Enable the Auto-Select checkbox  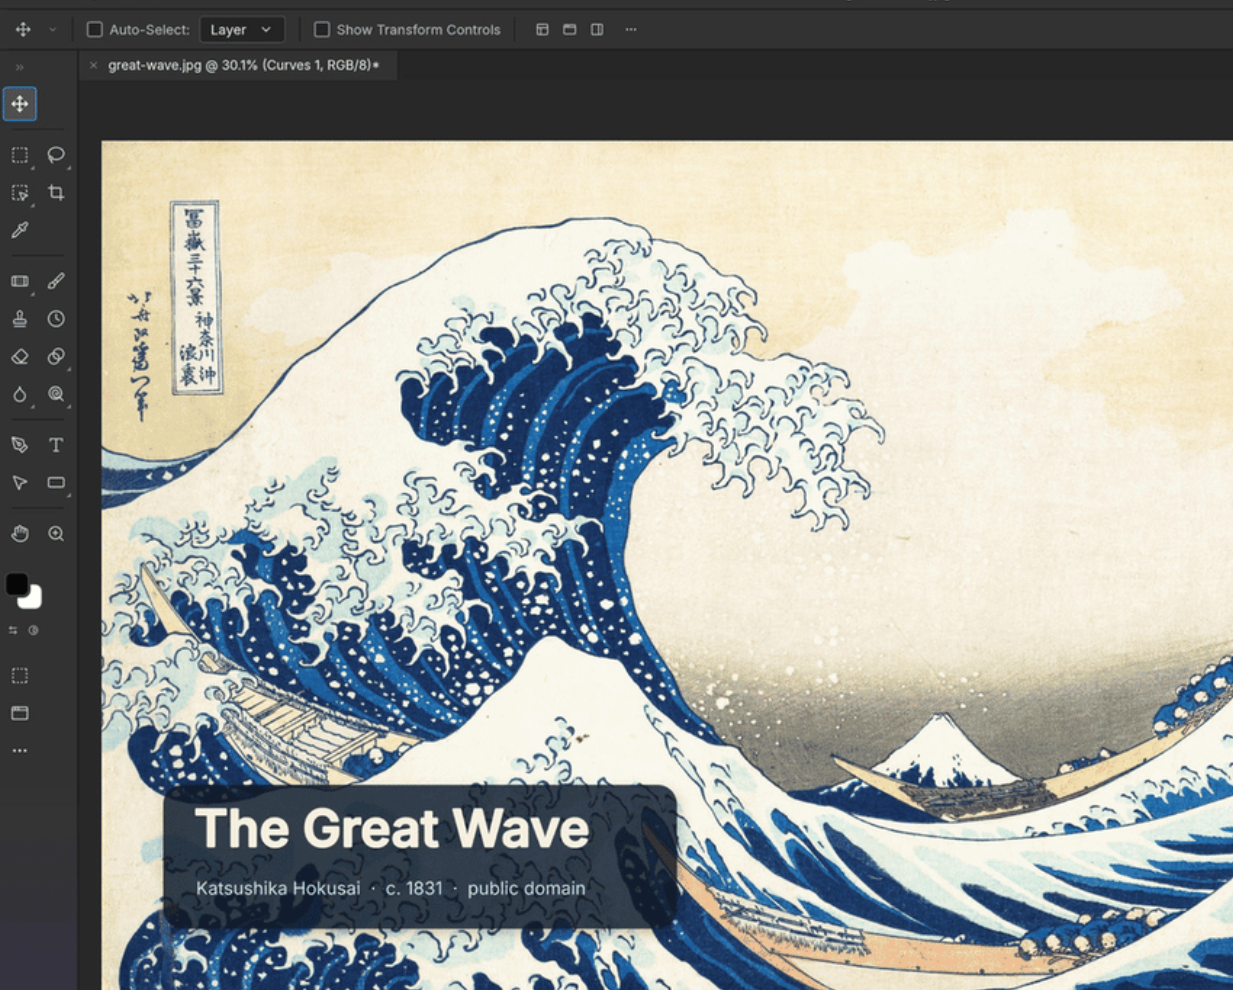(x=95, y=30)
